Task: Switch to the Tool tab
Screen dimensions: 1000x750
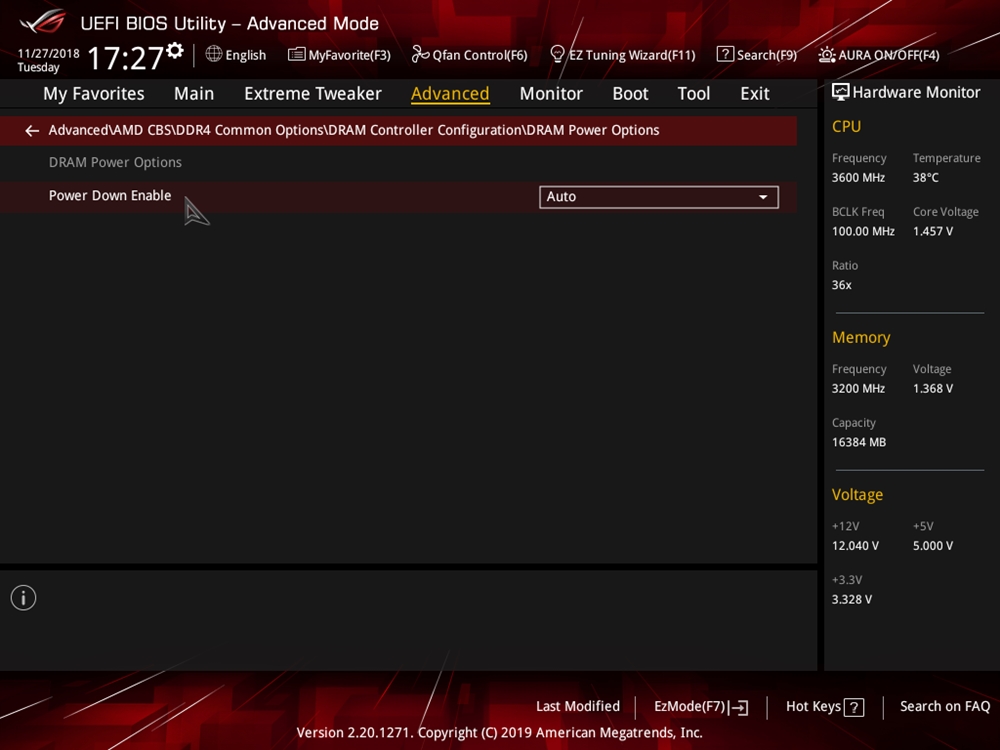Action: tap(693, 94)
